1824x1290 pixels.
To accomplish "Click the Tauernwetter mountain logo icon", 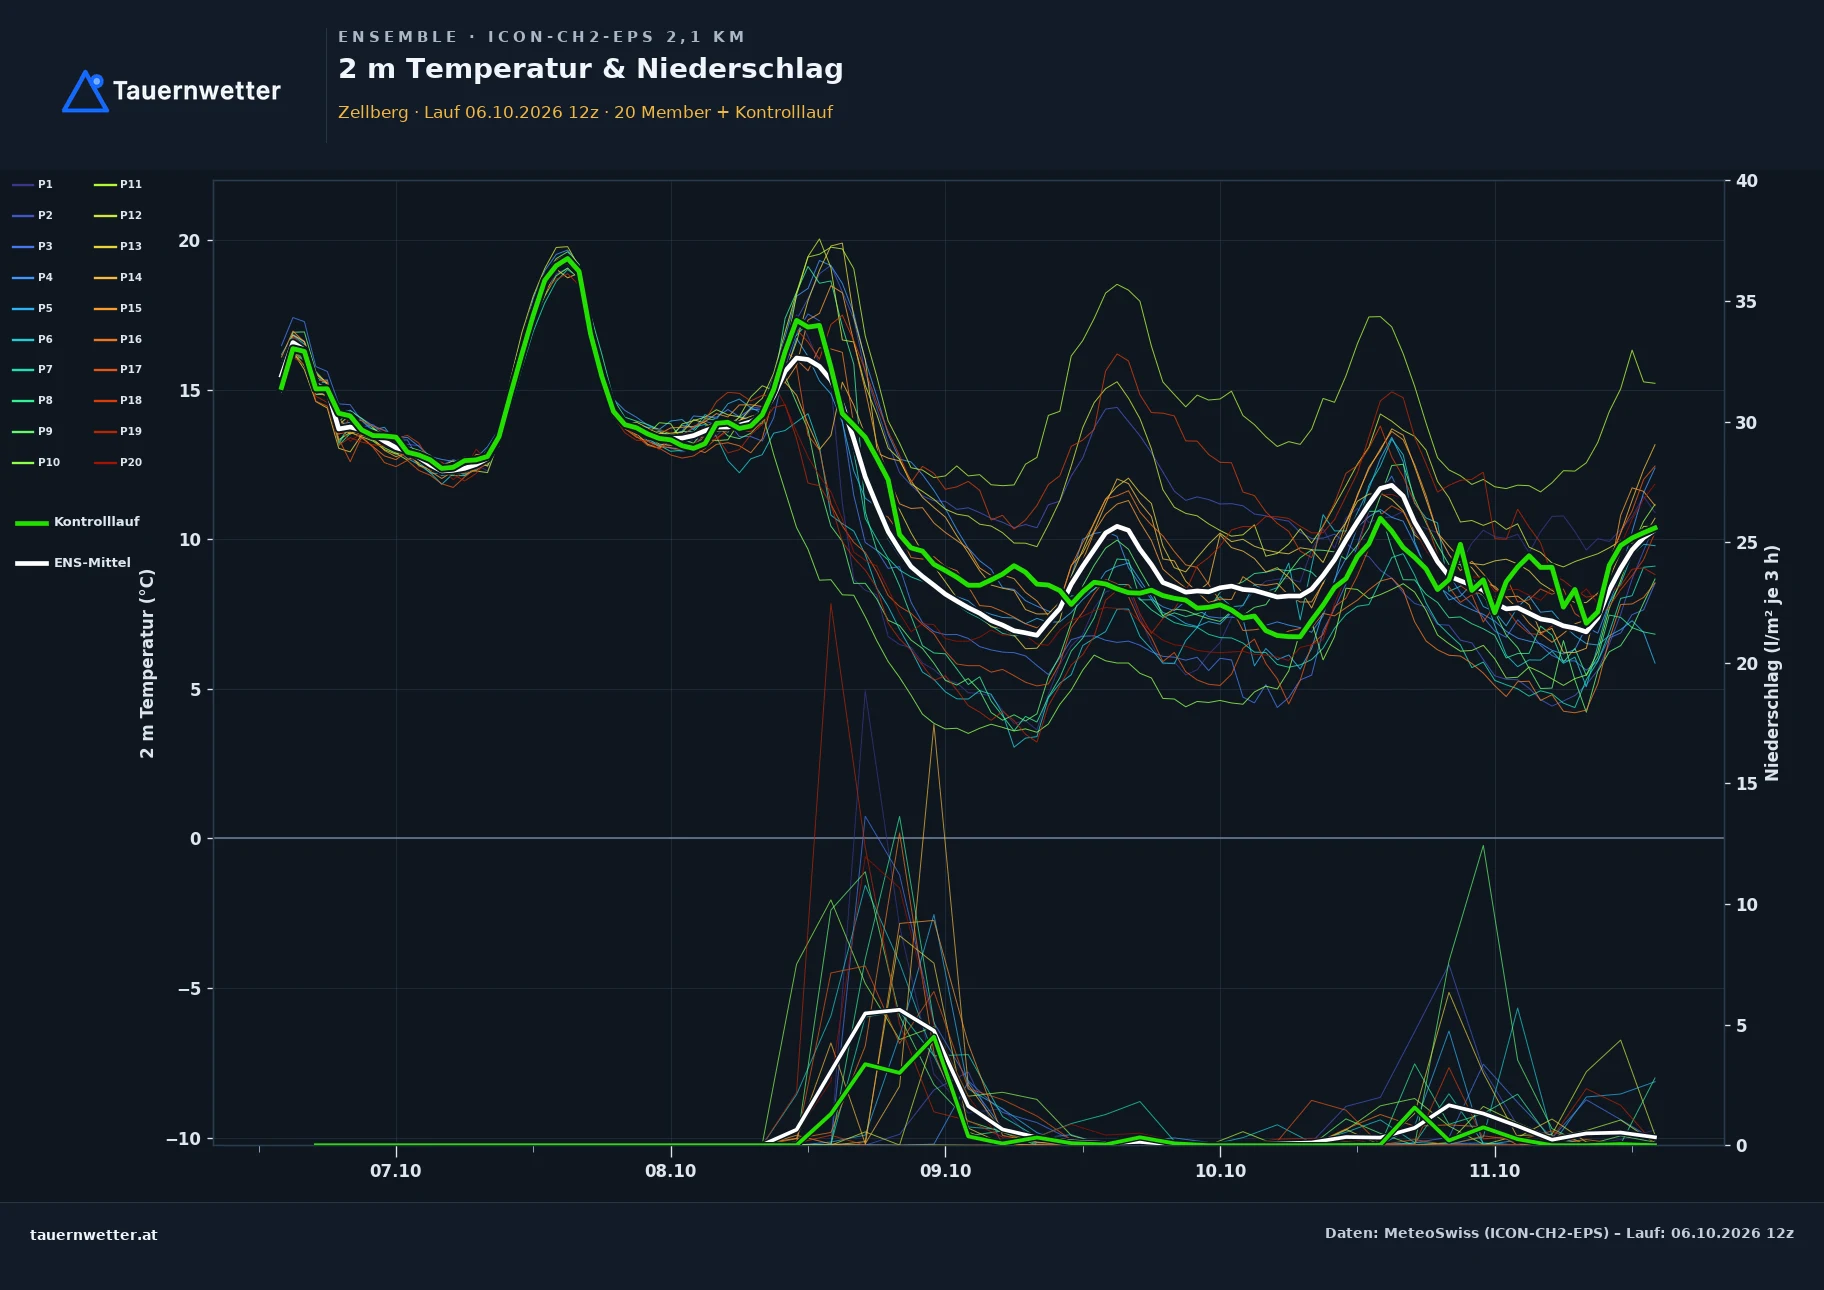I will pos(85,91).
